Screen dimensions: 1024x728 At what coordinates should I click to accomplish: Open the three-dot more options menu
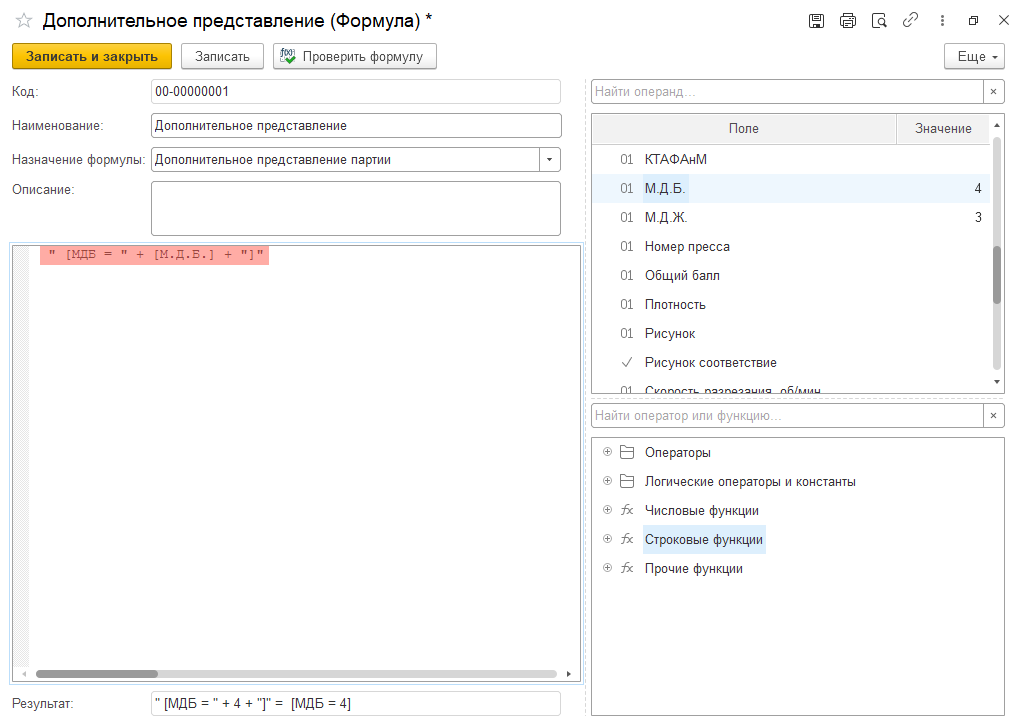tap(942, 21)
